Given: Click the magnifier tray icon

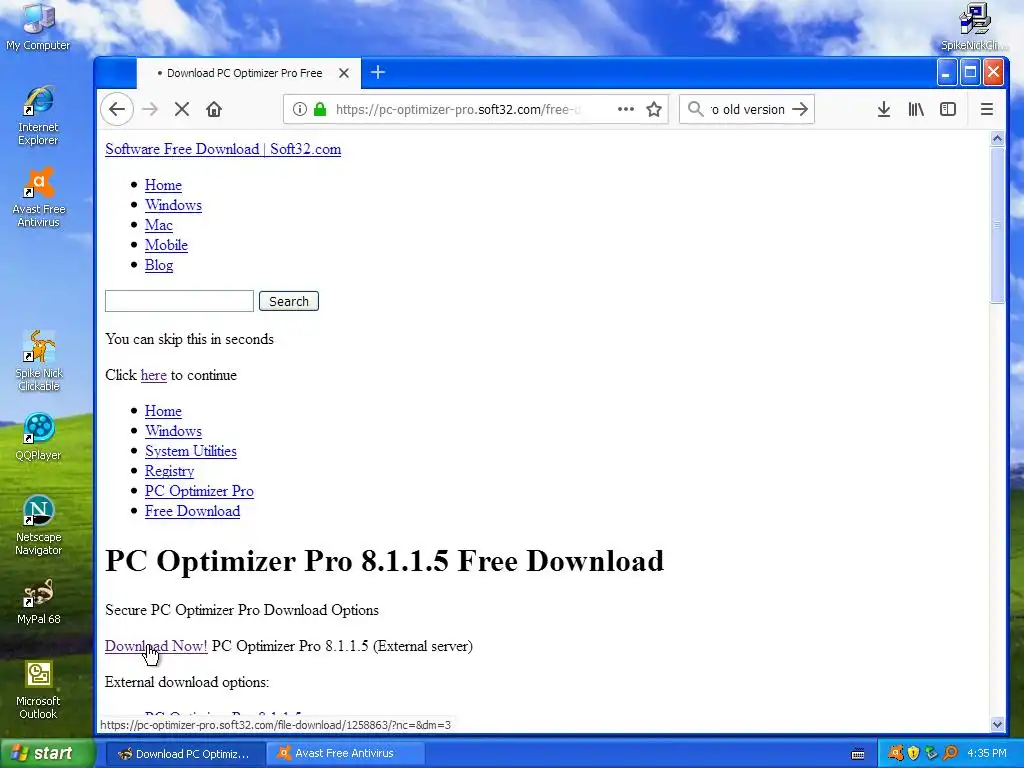Looking at the screenshot, I should pos(950,753).
